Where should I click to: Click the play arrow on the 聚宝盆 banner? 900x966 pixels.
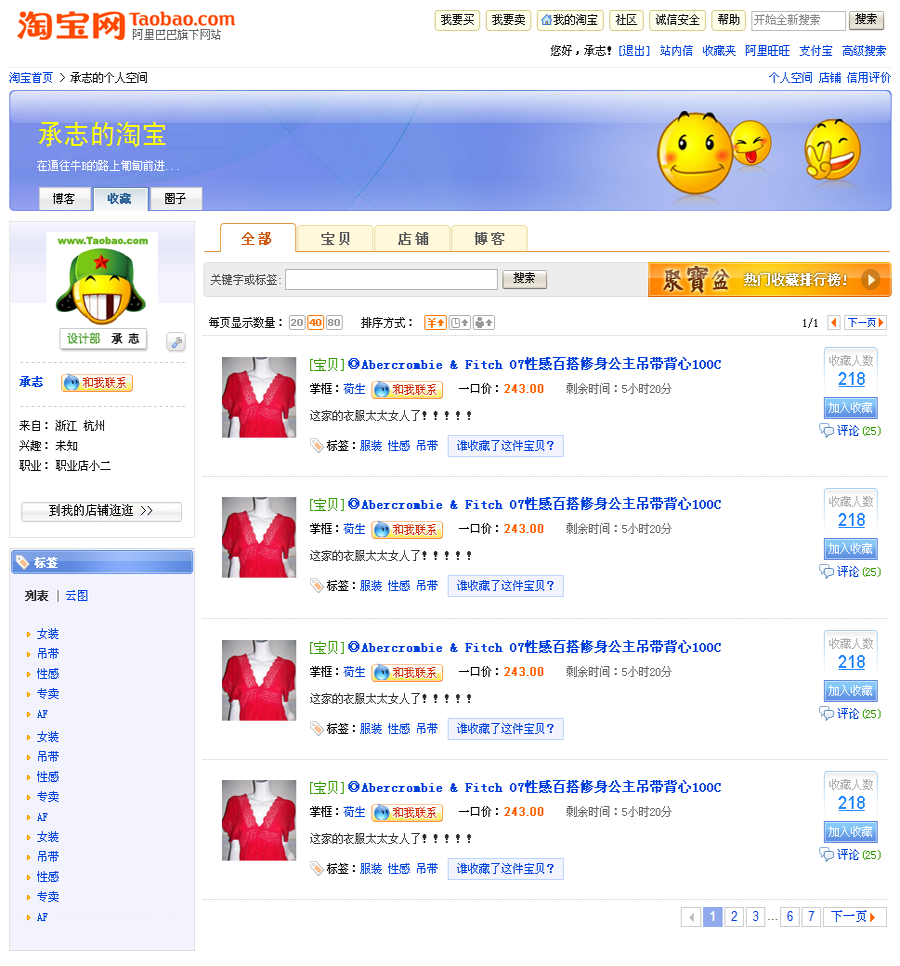click(x=870, y=280)
